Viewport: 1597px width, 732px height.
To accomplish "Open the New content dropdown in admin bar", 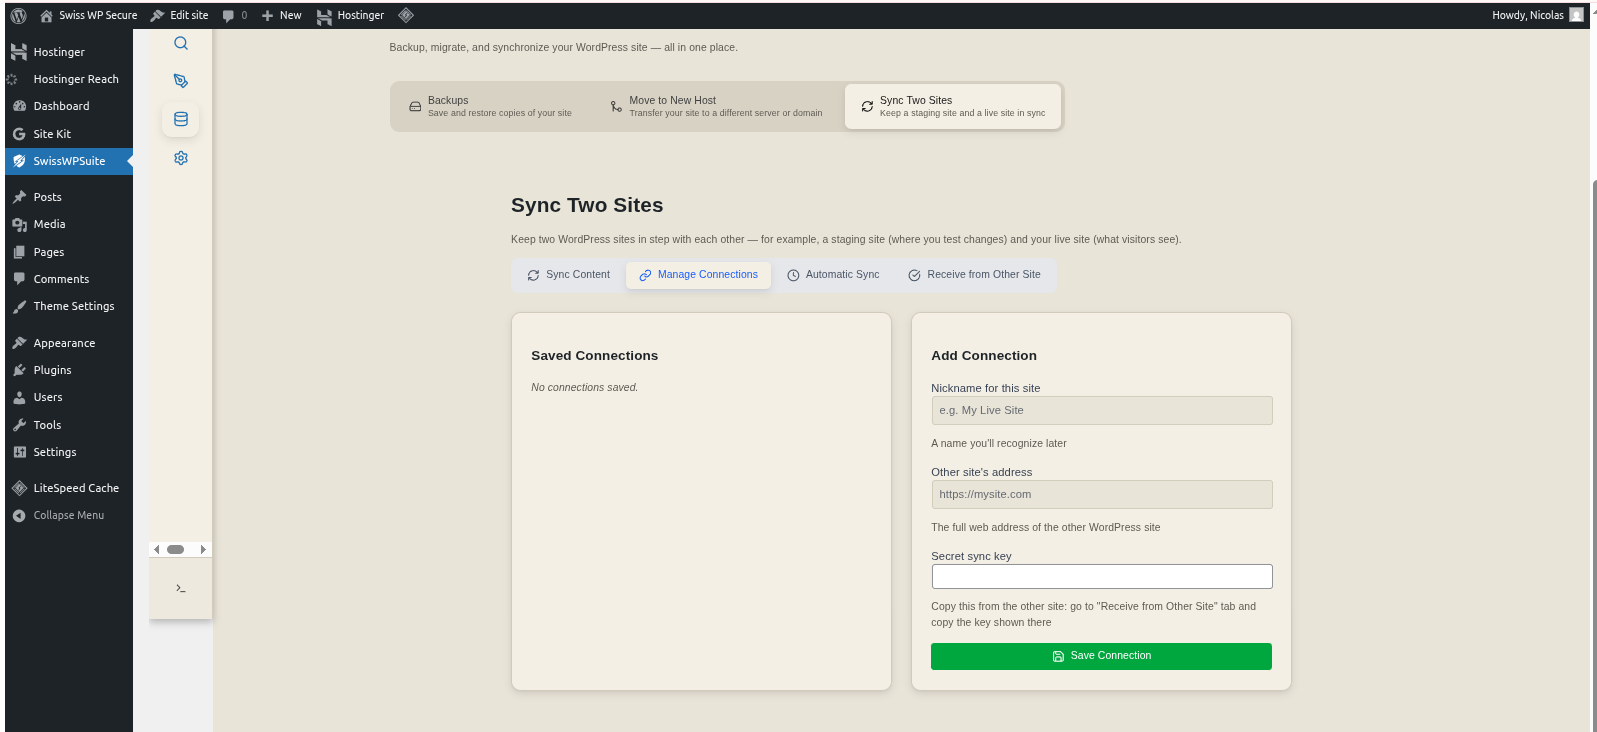I will (282, 15).
